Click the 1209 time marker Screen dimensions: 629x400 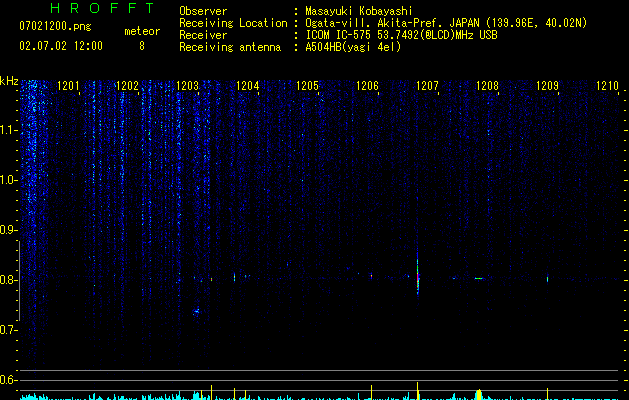548,86
